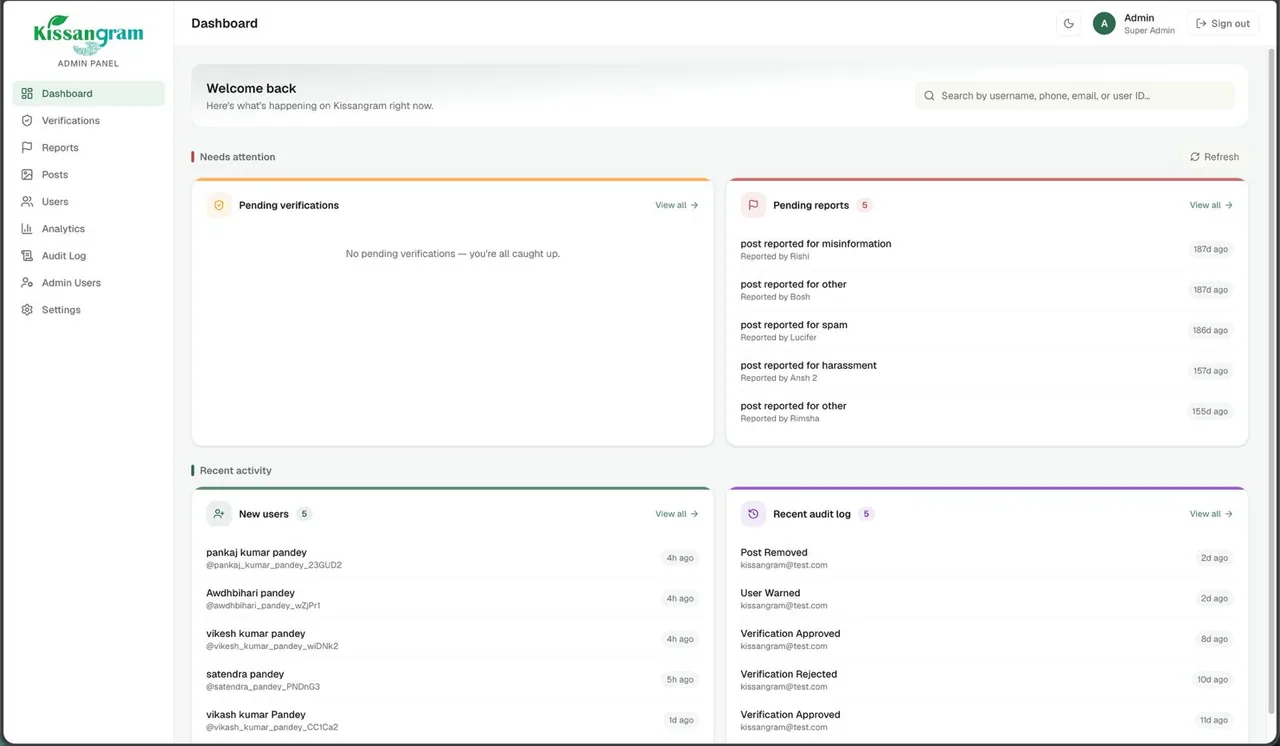Screen dimensions: 1280x746
Task: Open the Post Removed audit entry
Action: 987,558
